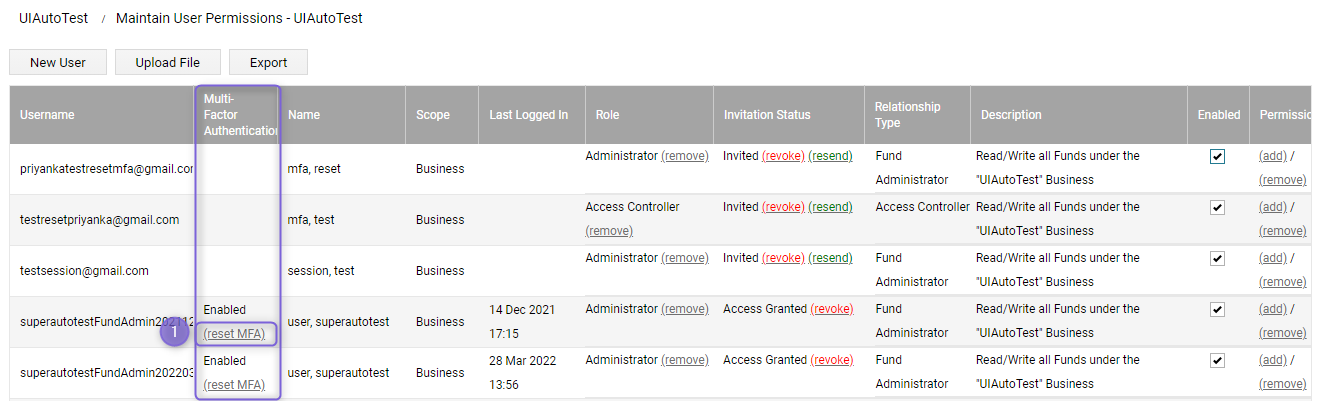Viewport: 1327px width, 401px height.
Task: Click the Export button
Action: point(268,62)
